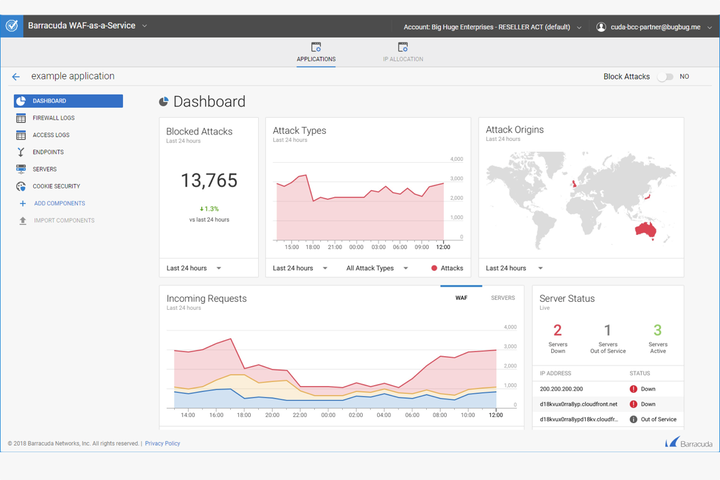Click the Barracuda checkmark logo icon

point(12,26)
